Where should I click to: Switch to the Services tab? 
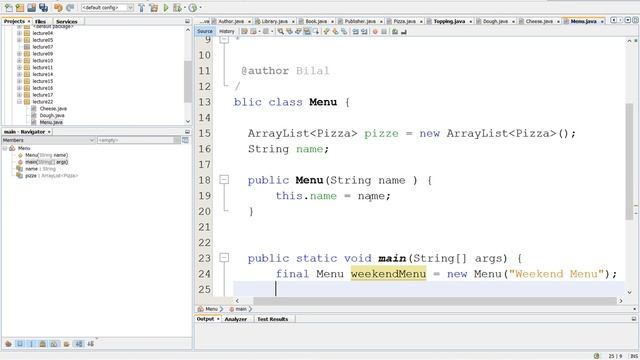click(x=67, y=21)
